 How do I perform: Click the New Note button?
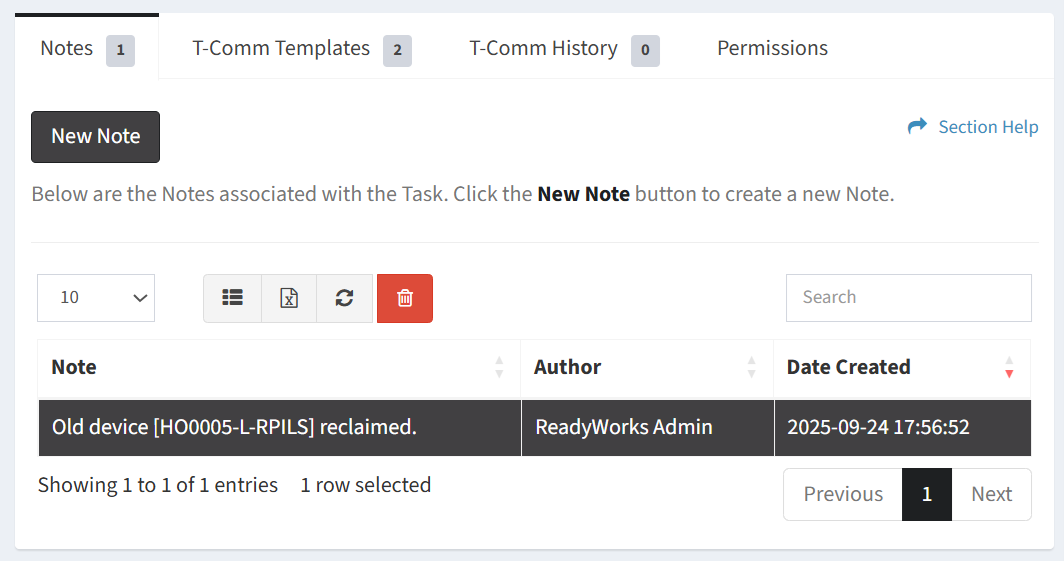point(96,137)
